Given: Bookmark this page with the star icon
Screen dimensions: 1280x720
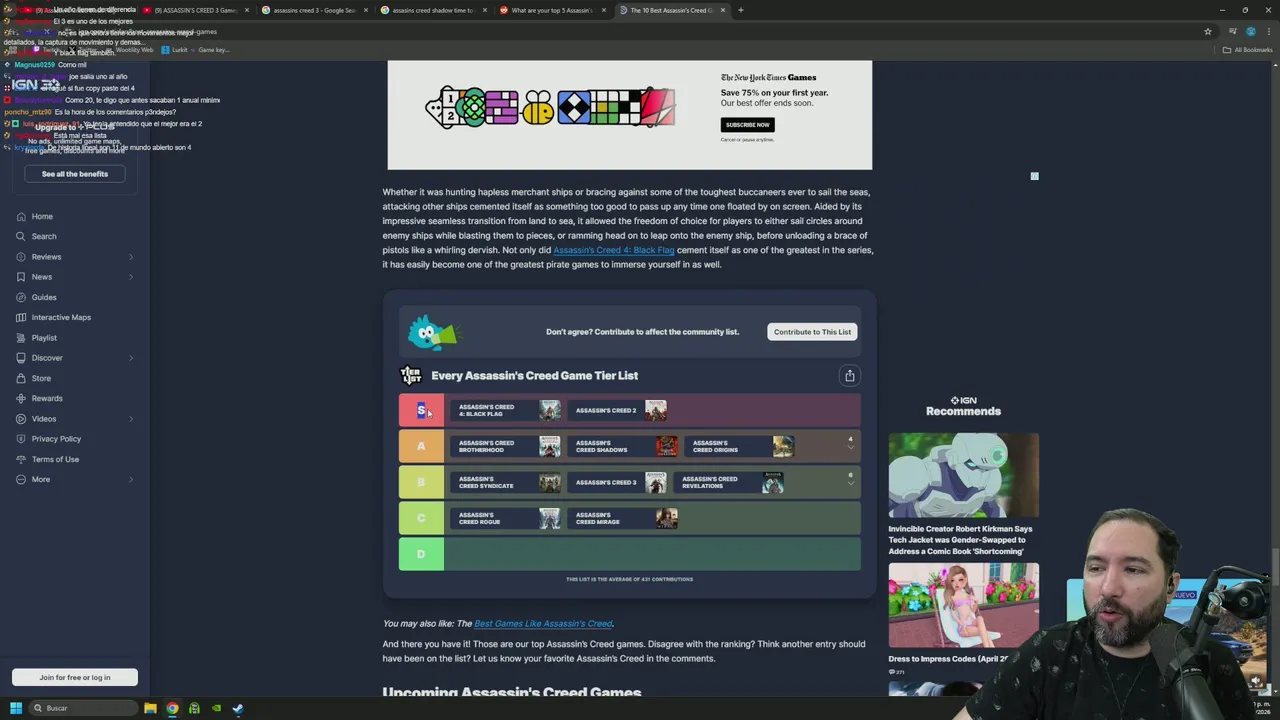Looking at the screenshot, I should (x=1207, y=31).
